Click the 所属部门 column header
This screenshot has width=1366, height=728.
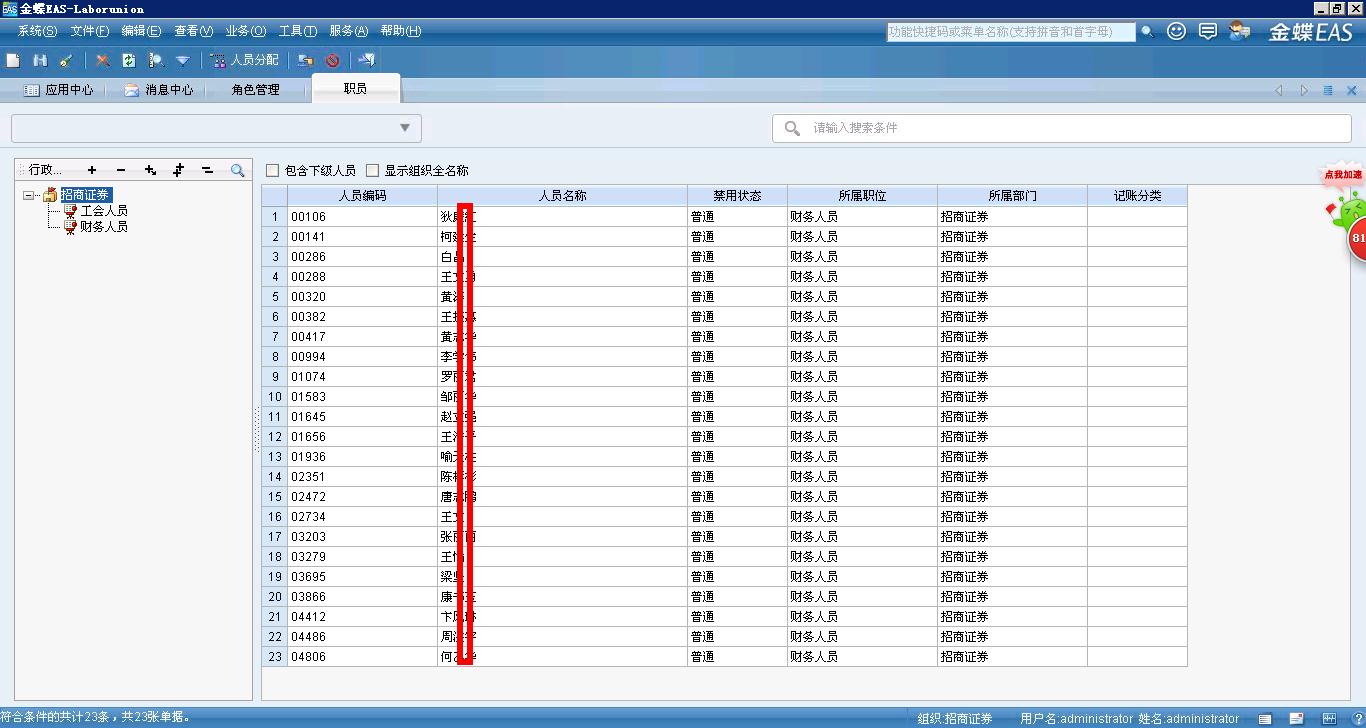pyautogui.click(x=1013, y=196)
